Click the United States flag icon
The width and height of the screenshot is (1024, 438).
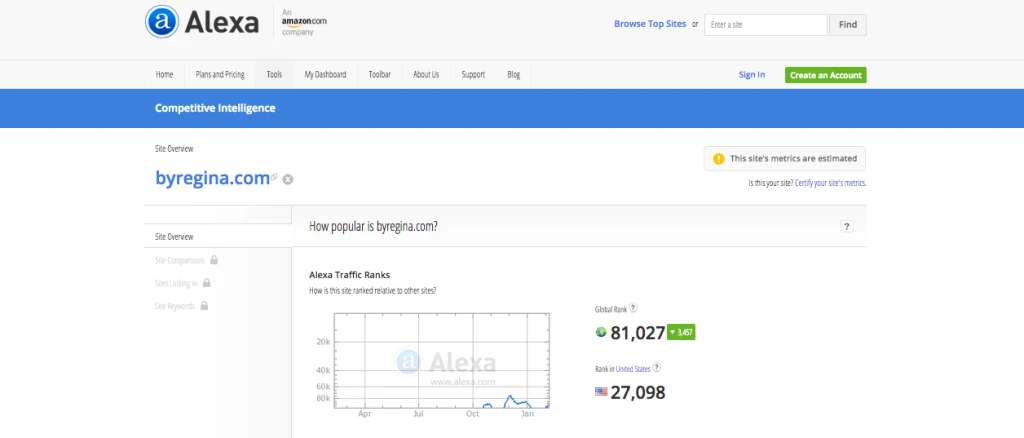point(601,392)
